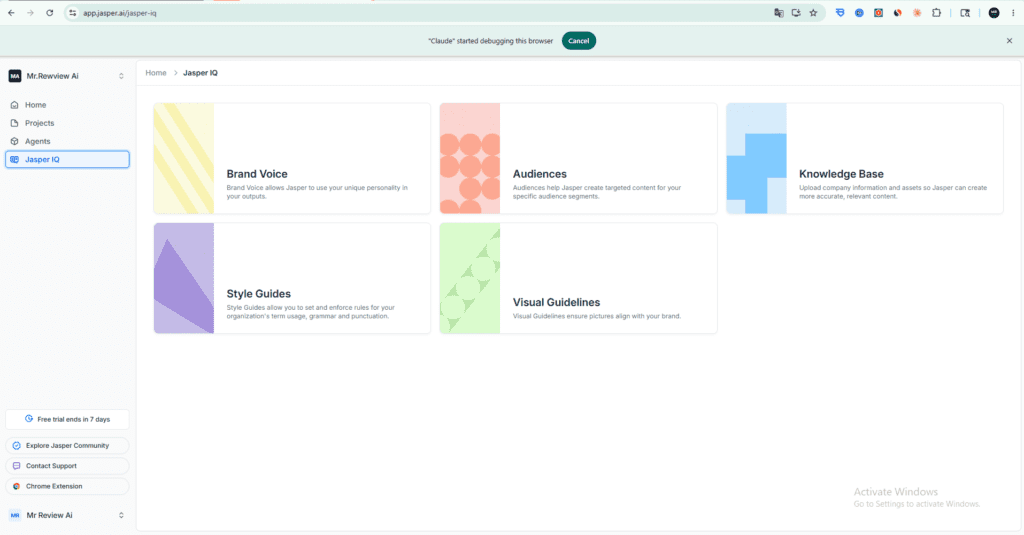This screenshot has height=535, width=1024.
Task: Click the browser forward arrow
Action: 30,13
